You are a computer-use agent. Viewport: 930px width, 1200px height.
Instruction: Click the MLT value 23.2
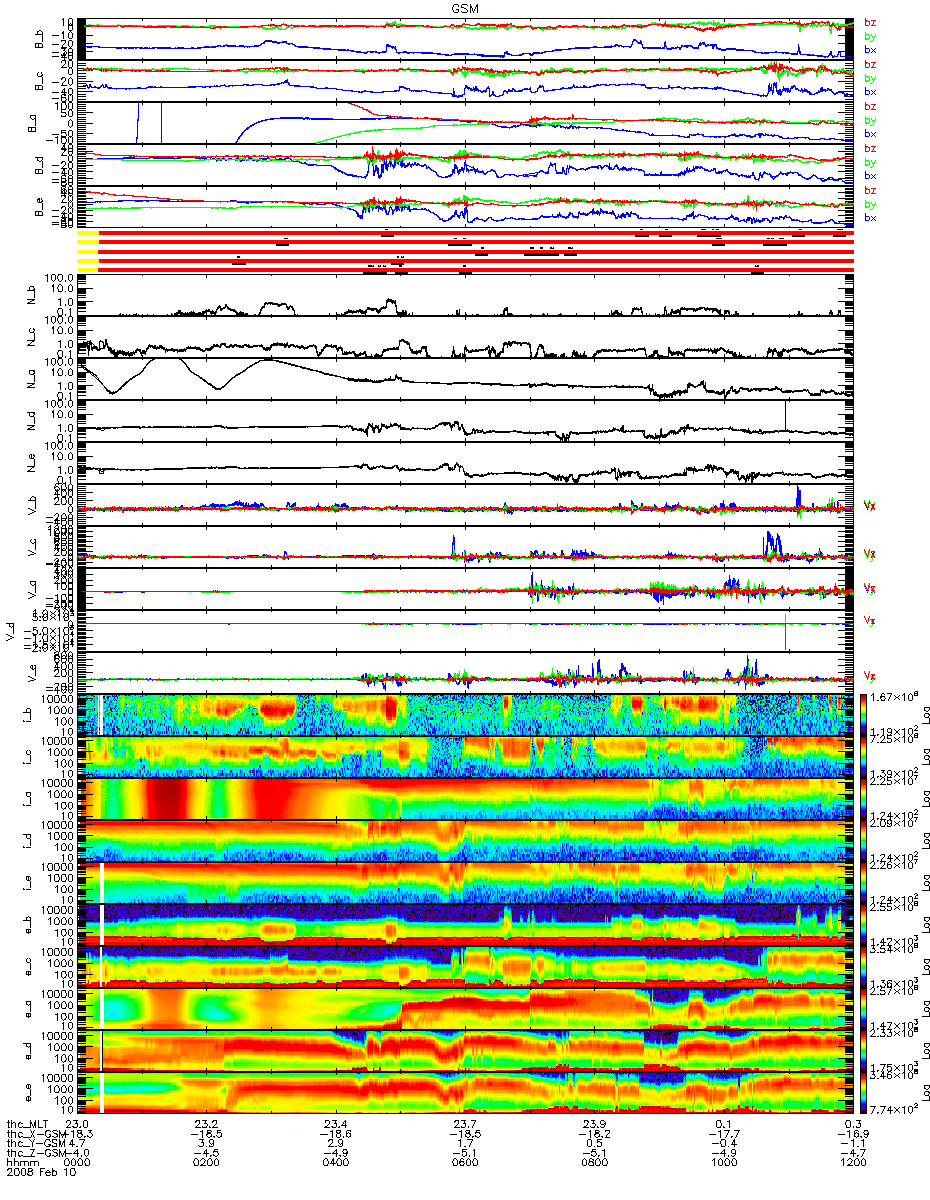point(207,1124)
